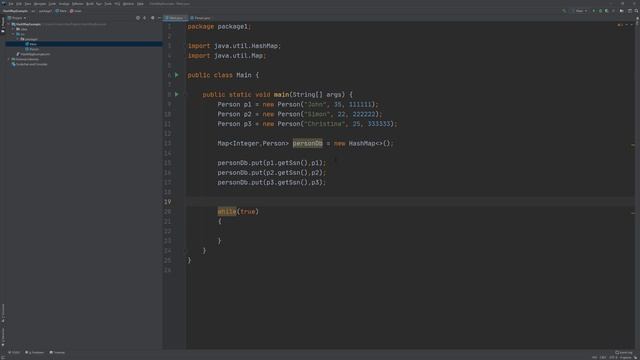
Task: Run the Main class from gutter icon
Action: (x=177, y=75)
